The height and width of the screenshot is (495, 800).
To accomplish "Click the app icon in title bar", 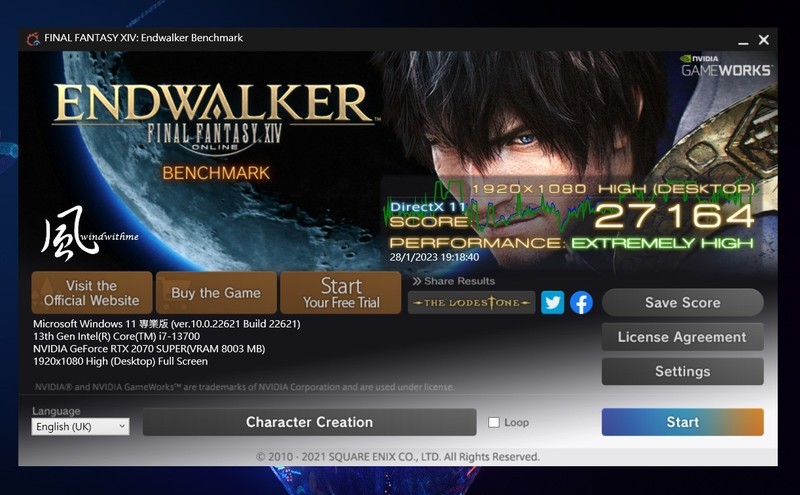I will (x=33, y=39).
